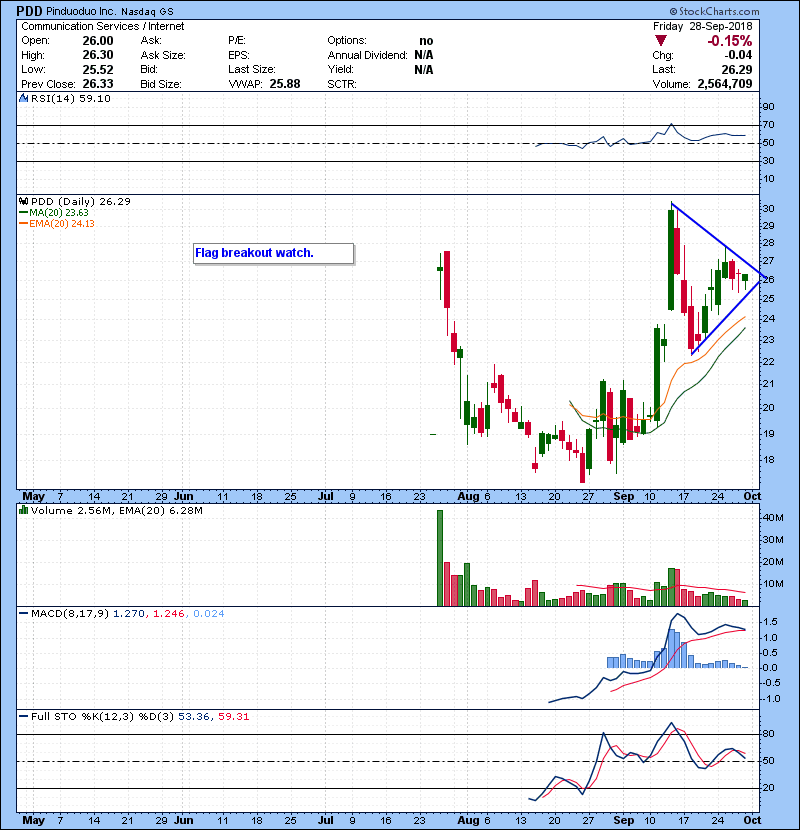This screenshot has width=800, height=830.
Task: Click the "Nasdaq GS" exchange label
Action: 147,12
